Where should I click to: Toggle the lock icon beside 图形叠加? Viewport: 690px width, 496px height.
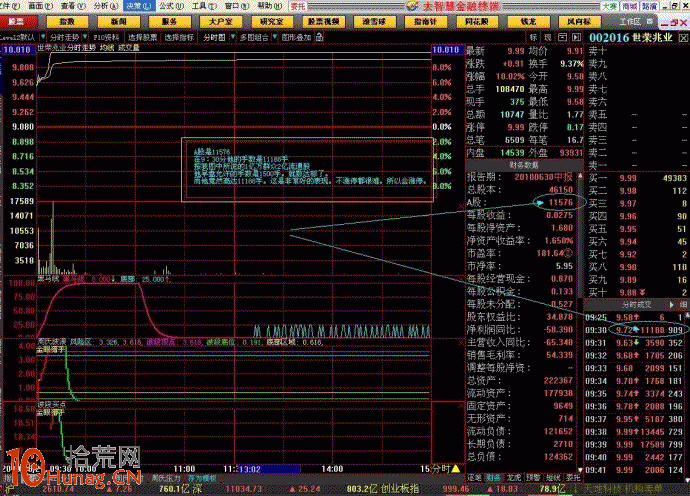click(320, 37)
